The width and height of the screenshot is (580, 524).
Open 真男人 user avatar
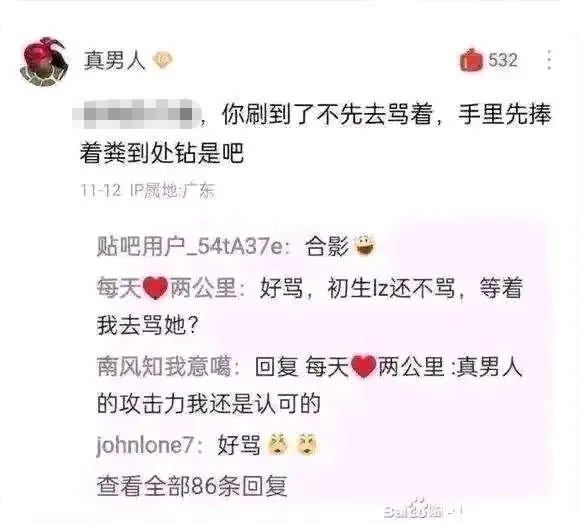(x=44, y=61)
